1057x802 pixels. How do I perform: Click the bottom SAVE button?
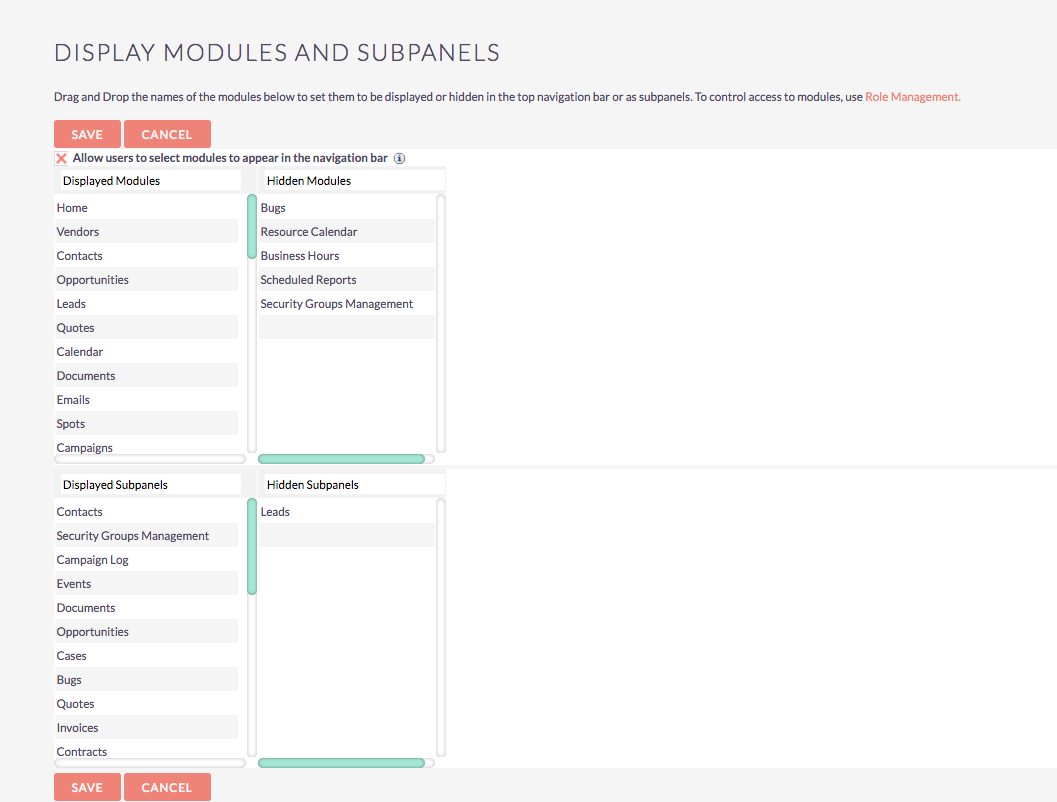87,787
